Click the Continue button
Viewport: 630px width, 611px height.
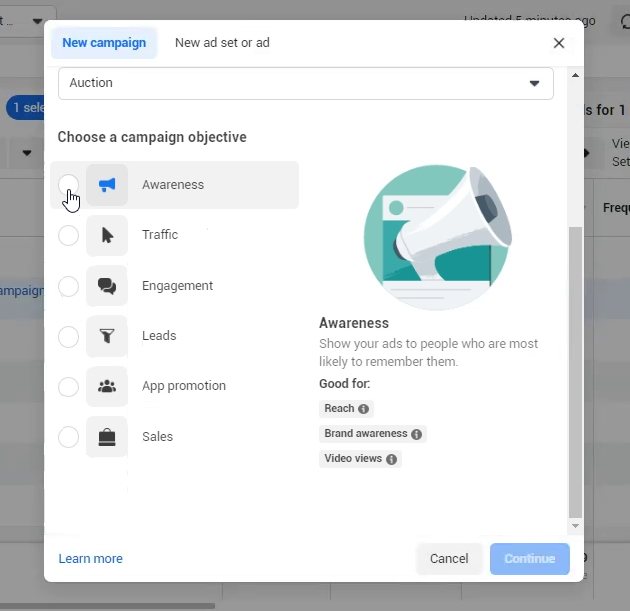pyautogui.click(x=529, y=559)
